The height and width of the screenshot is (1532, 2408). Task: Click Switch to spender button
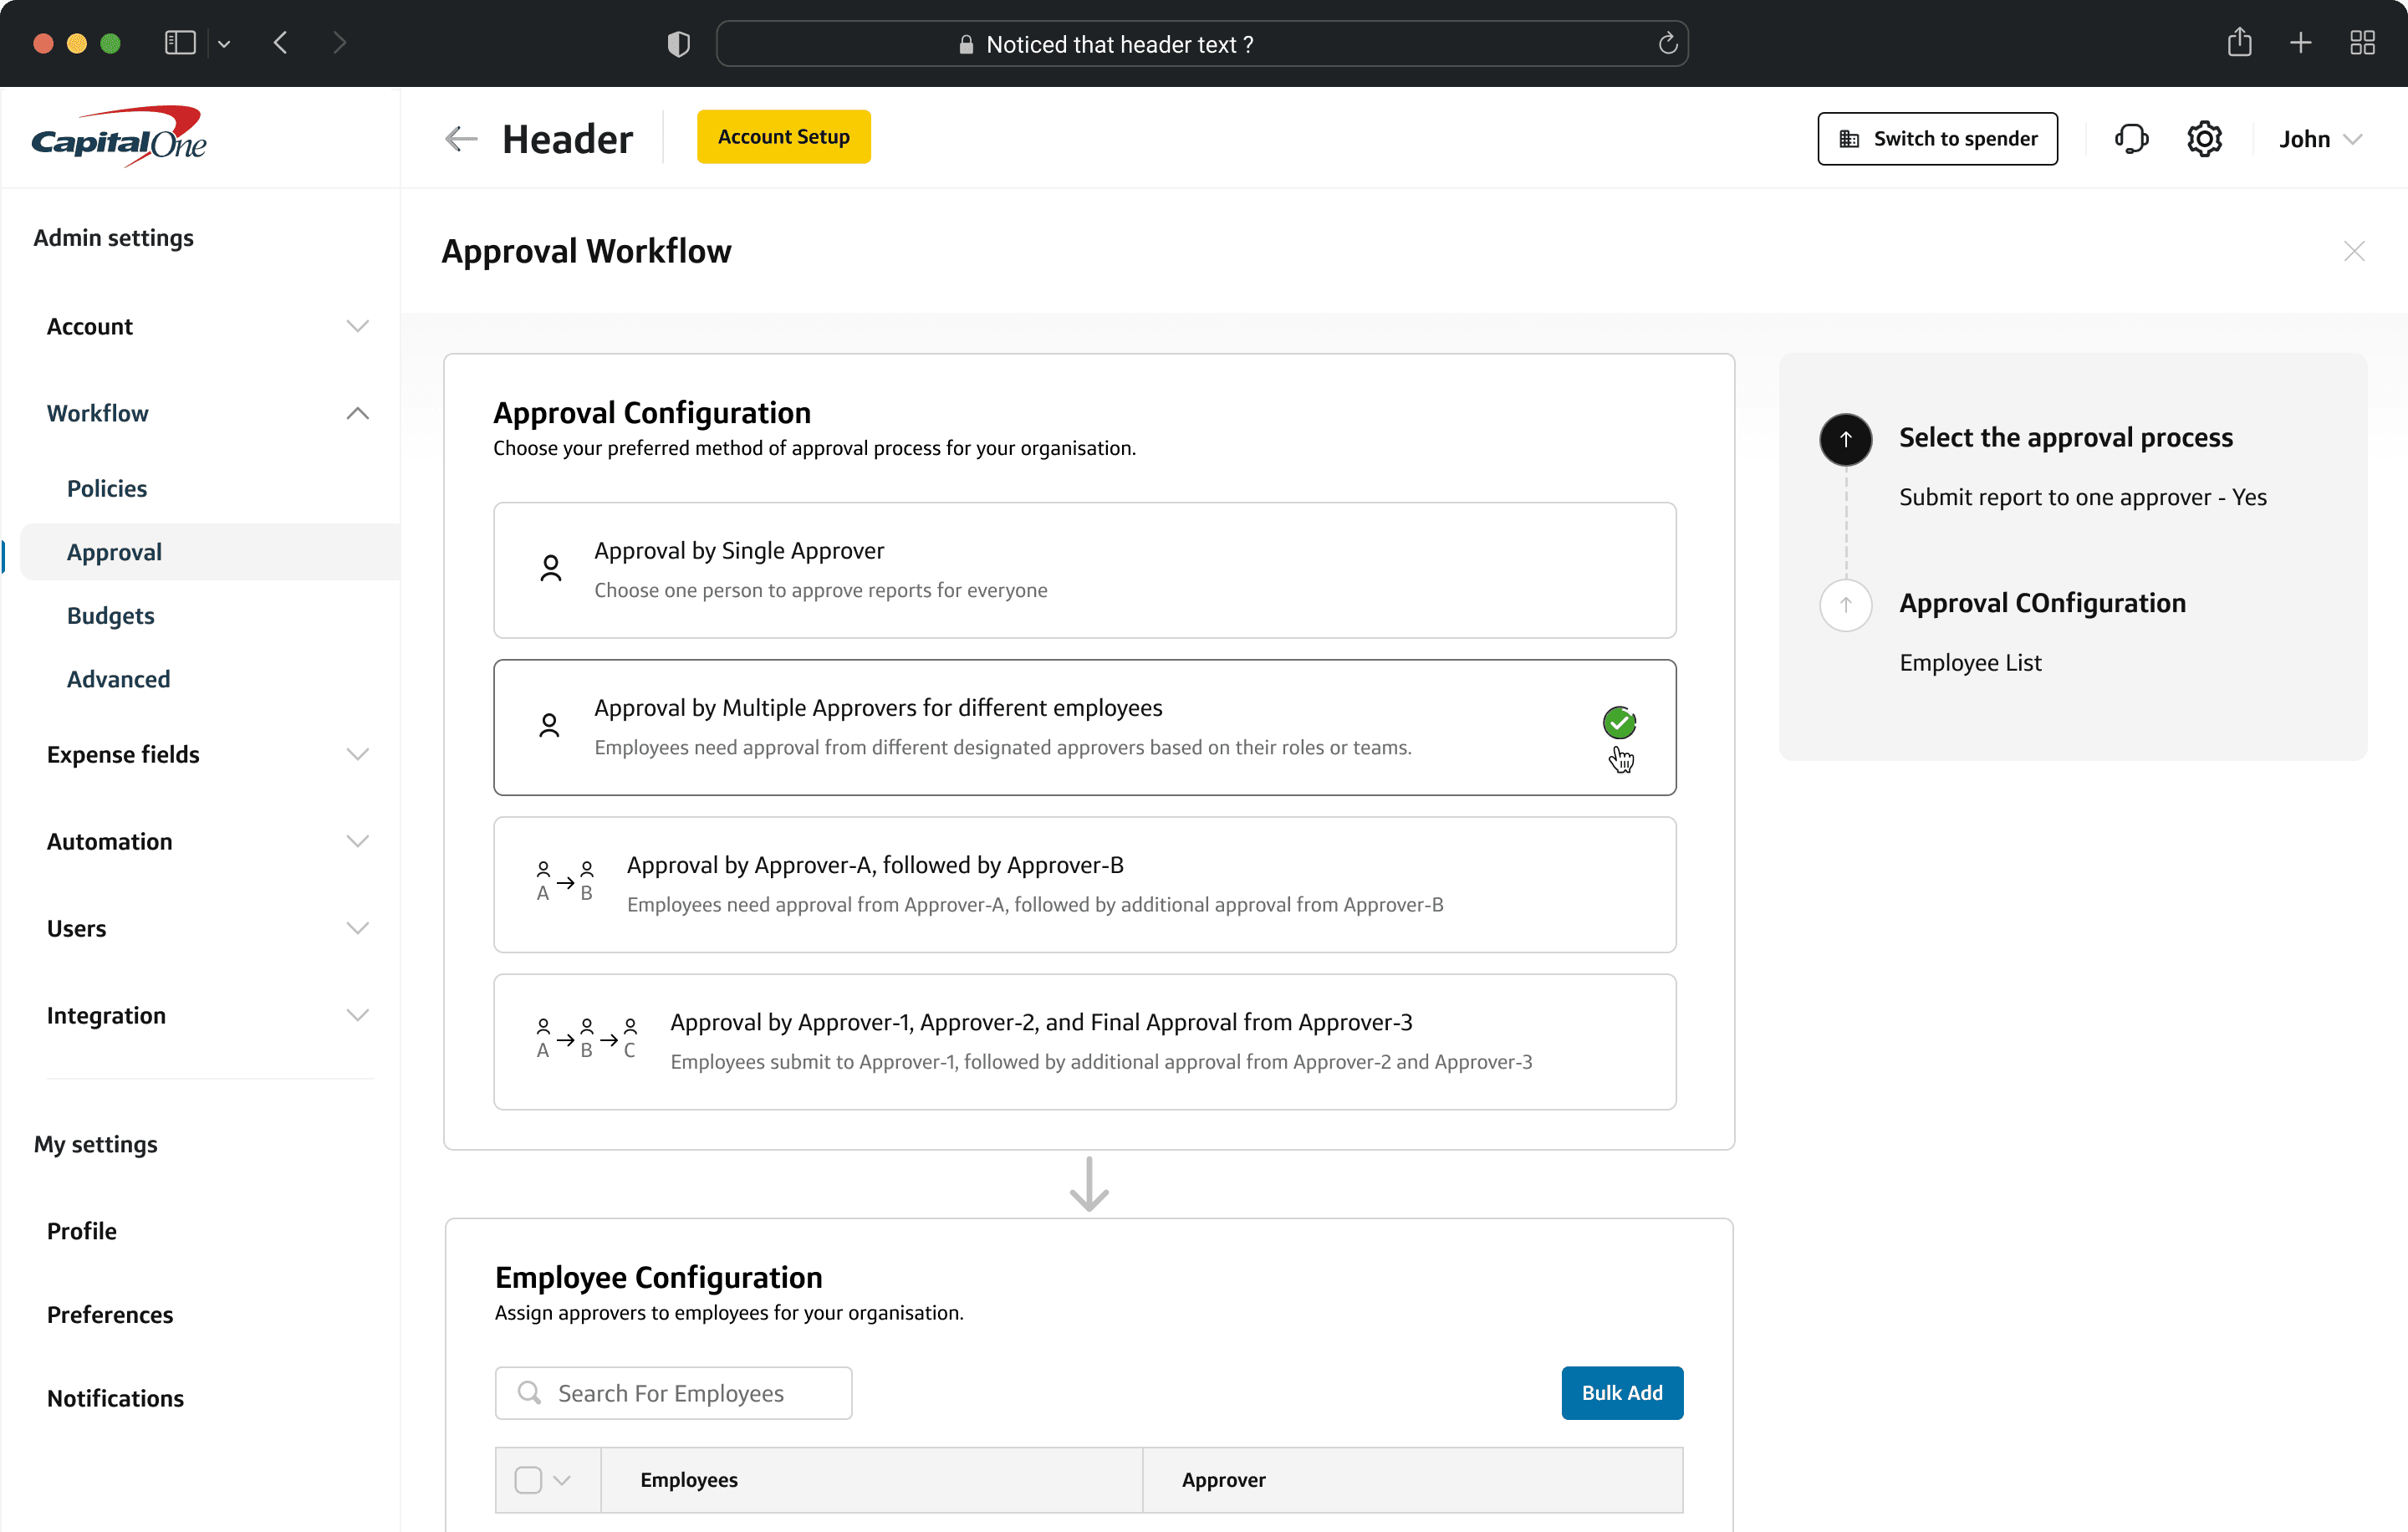[1937, 139]
